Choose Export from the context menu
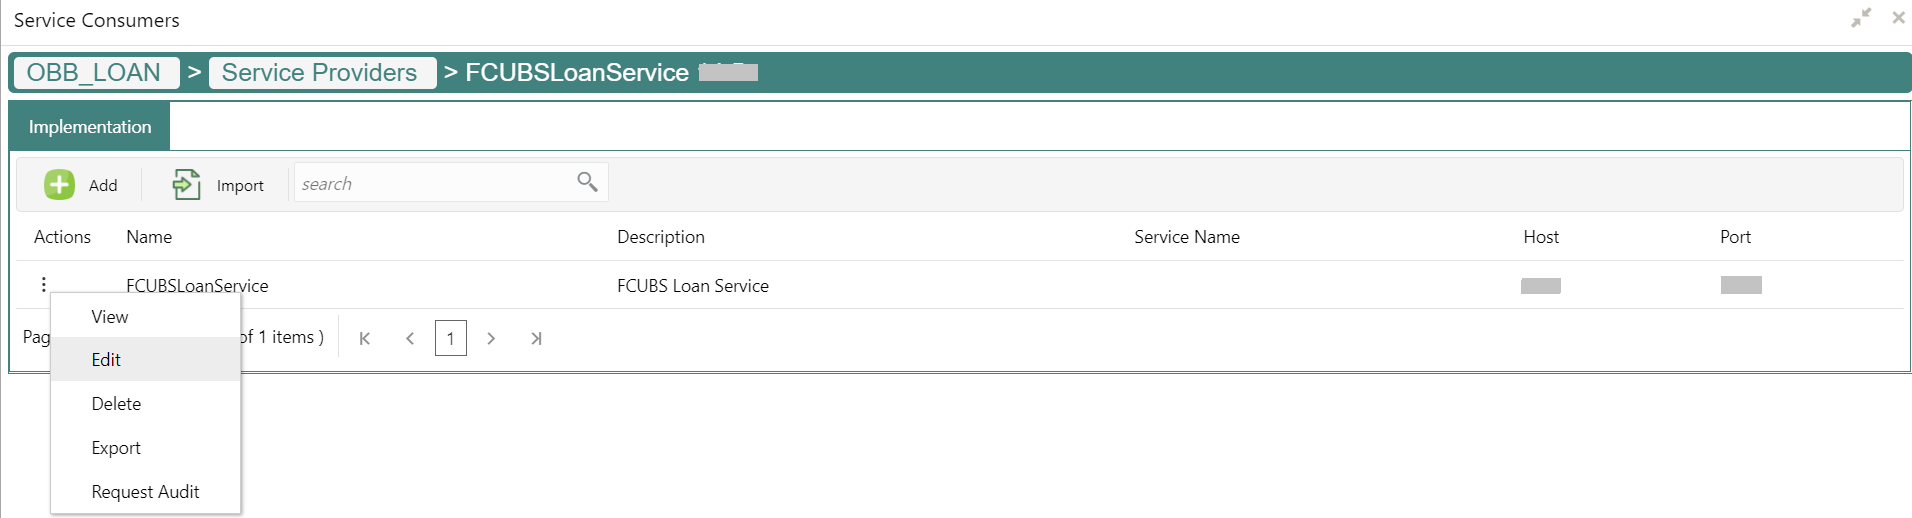 pos(146,447)
